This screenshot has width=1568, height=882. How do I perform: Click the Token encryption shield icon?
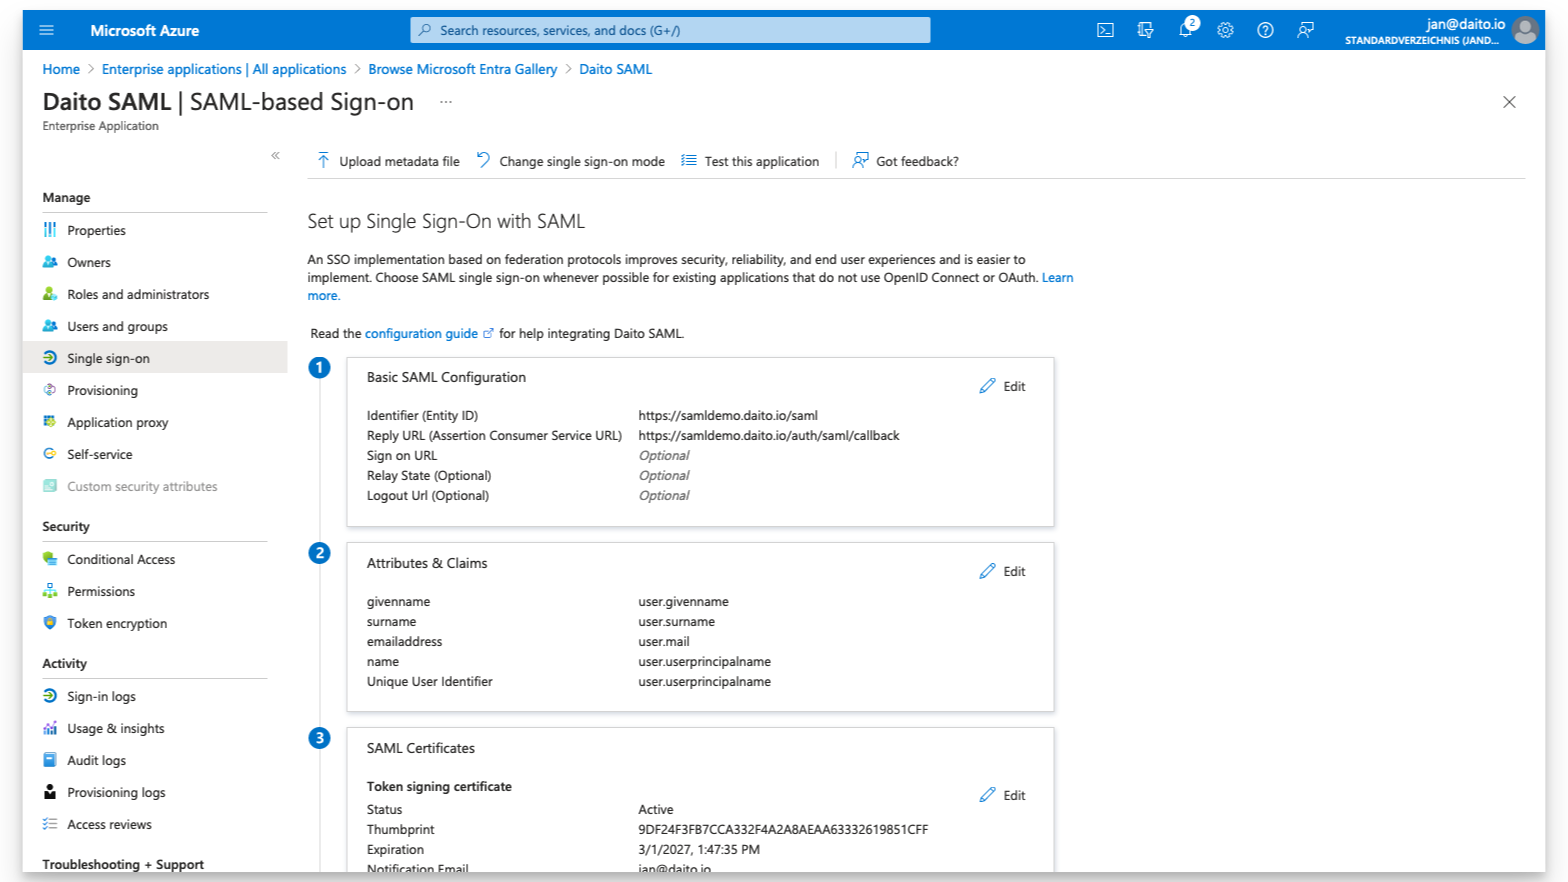(50, 622)
